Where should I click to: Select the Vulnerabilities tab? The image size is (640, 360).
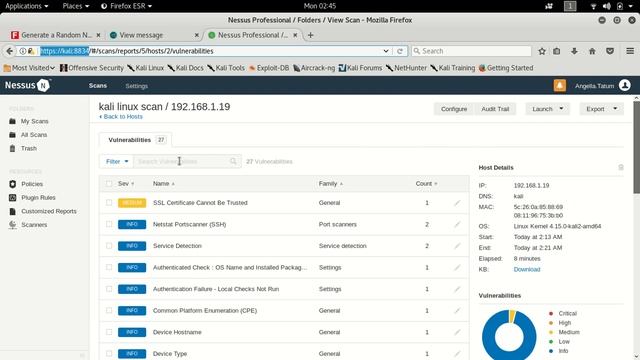pos(136,140)
